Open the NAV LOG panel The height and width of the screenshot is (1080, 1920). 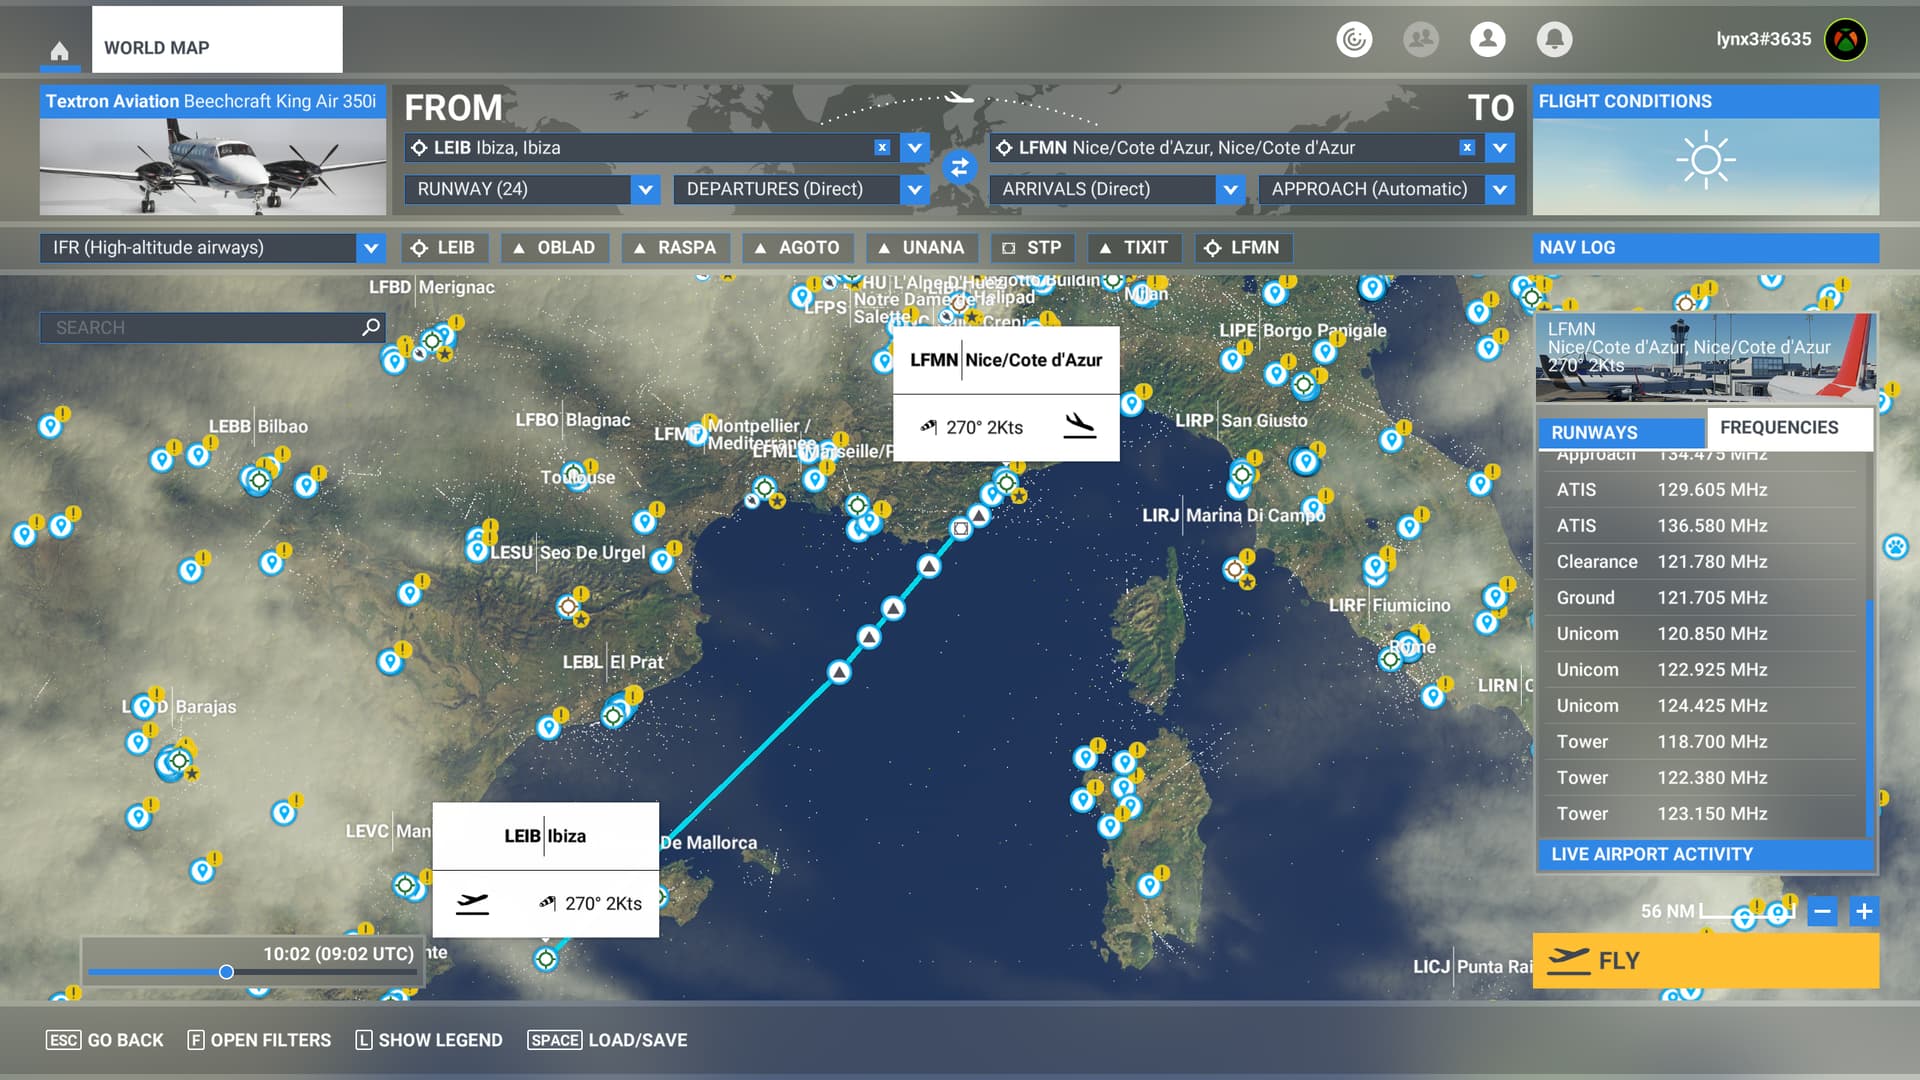point(1705,248)
